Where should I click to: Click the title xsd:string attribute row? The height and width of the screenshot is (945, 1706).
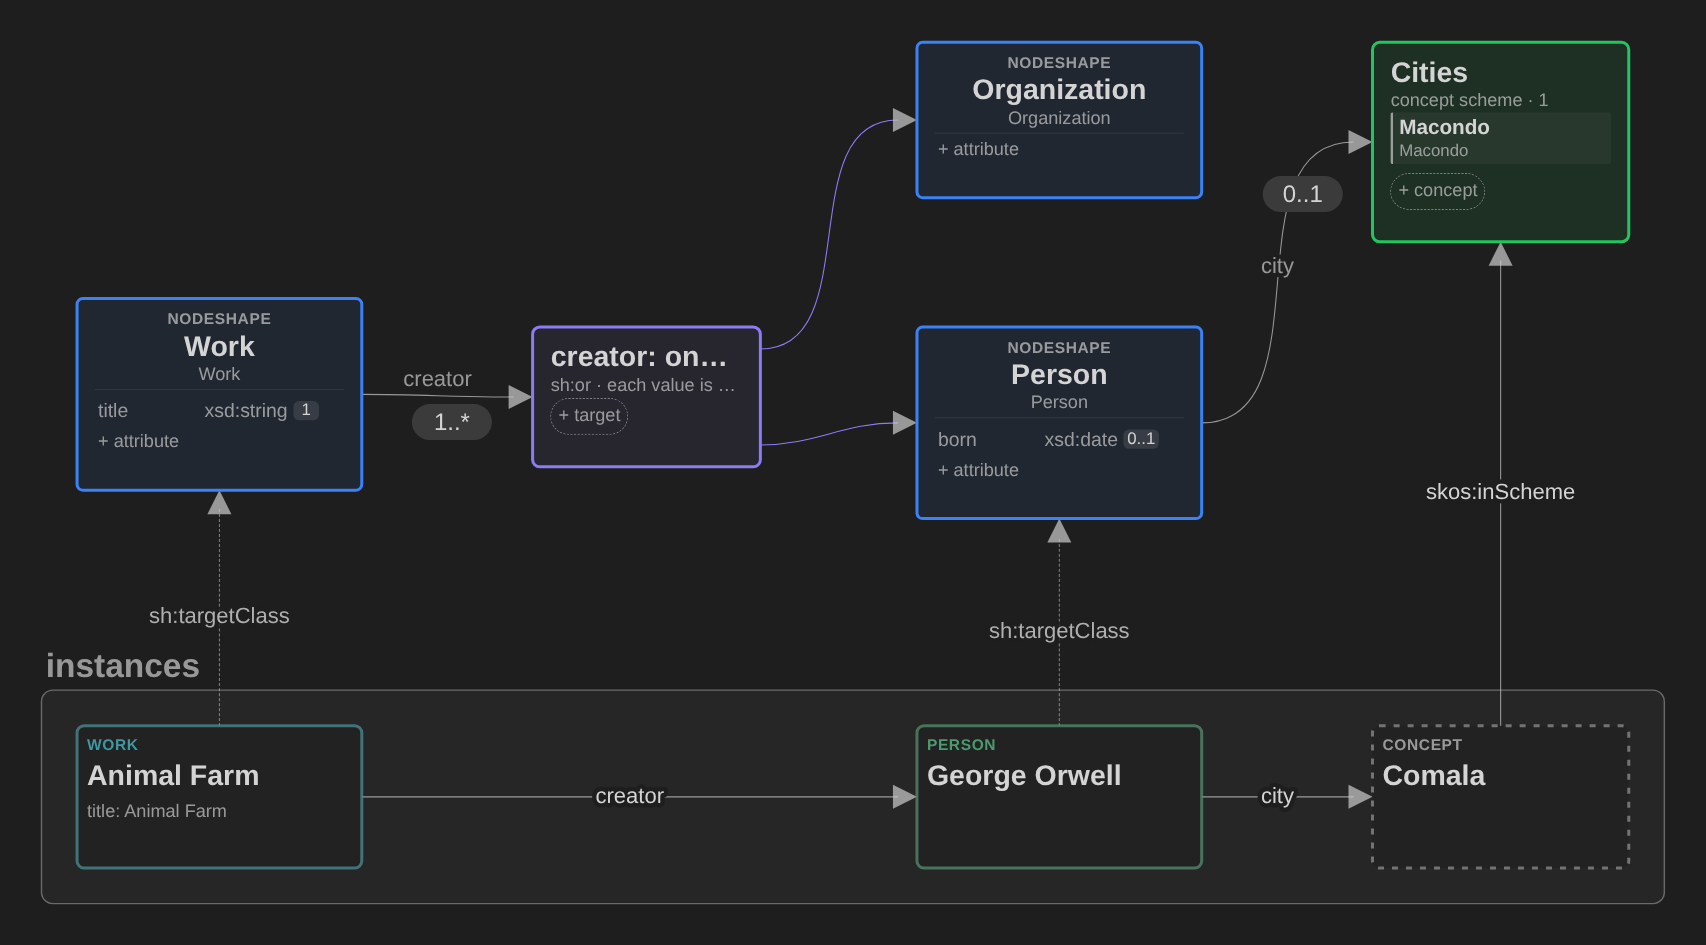(x=219, y=410)
